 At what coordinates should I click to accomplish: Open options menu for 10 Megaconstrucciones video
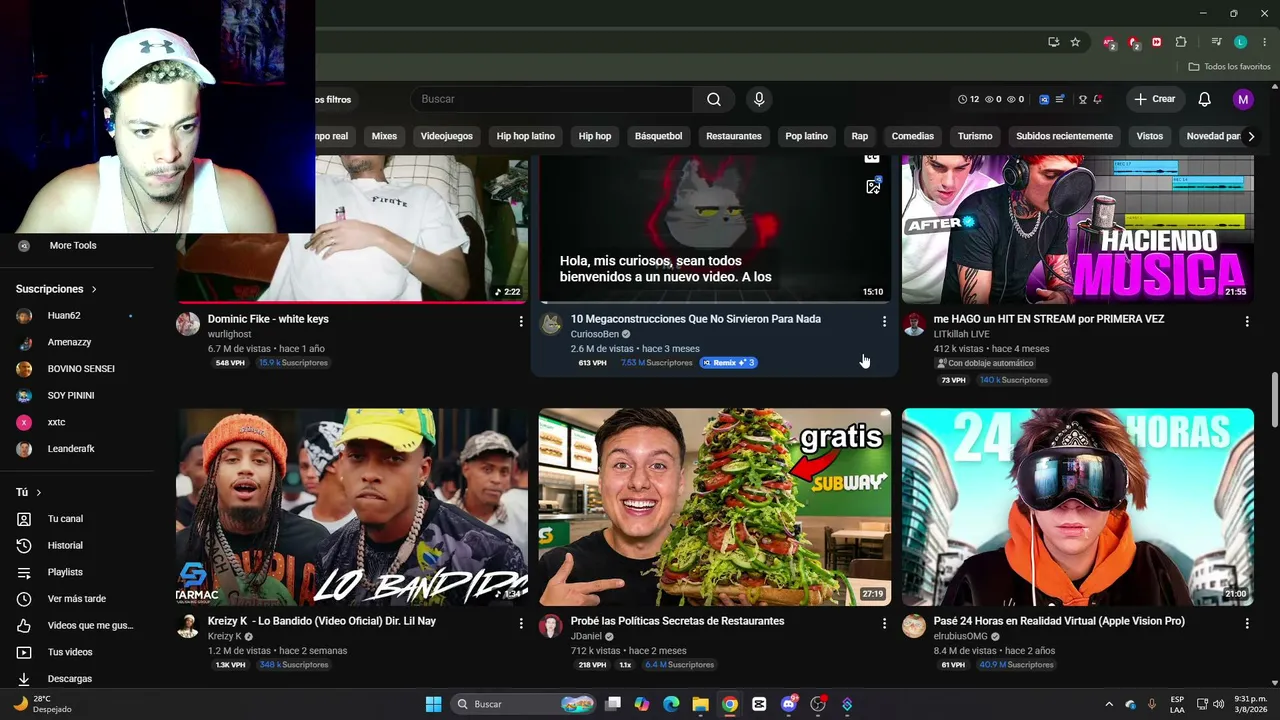point(884,321)
